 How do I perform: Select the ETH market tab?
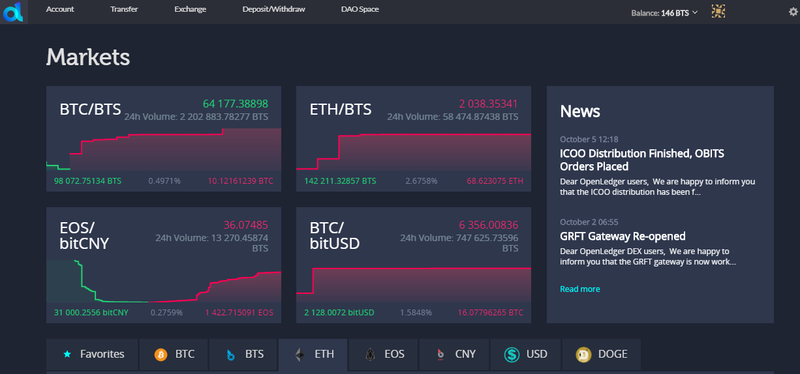tap(313, 355)
